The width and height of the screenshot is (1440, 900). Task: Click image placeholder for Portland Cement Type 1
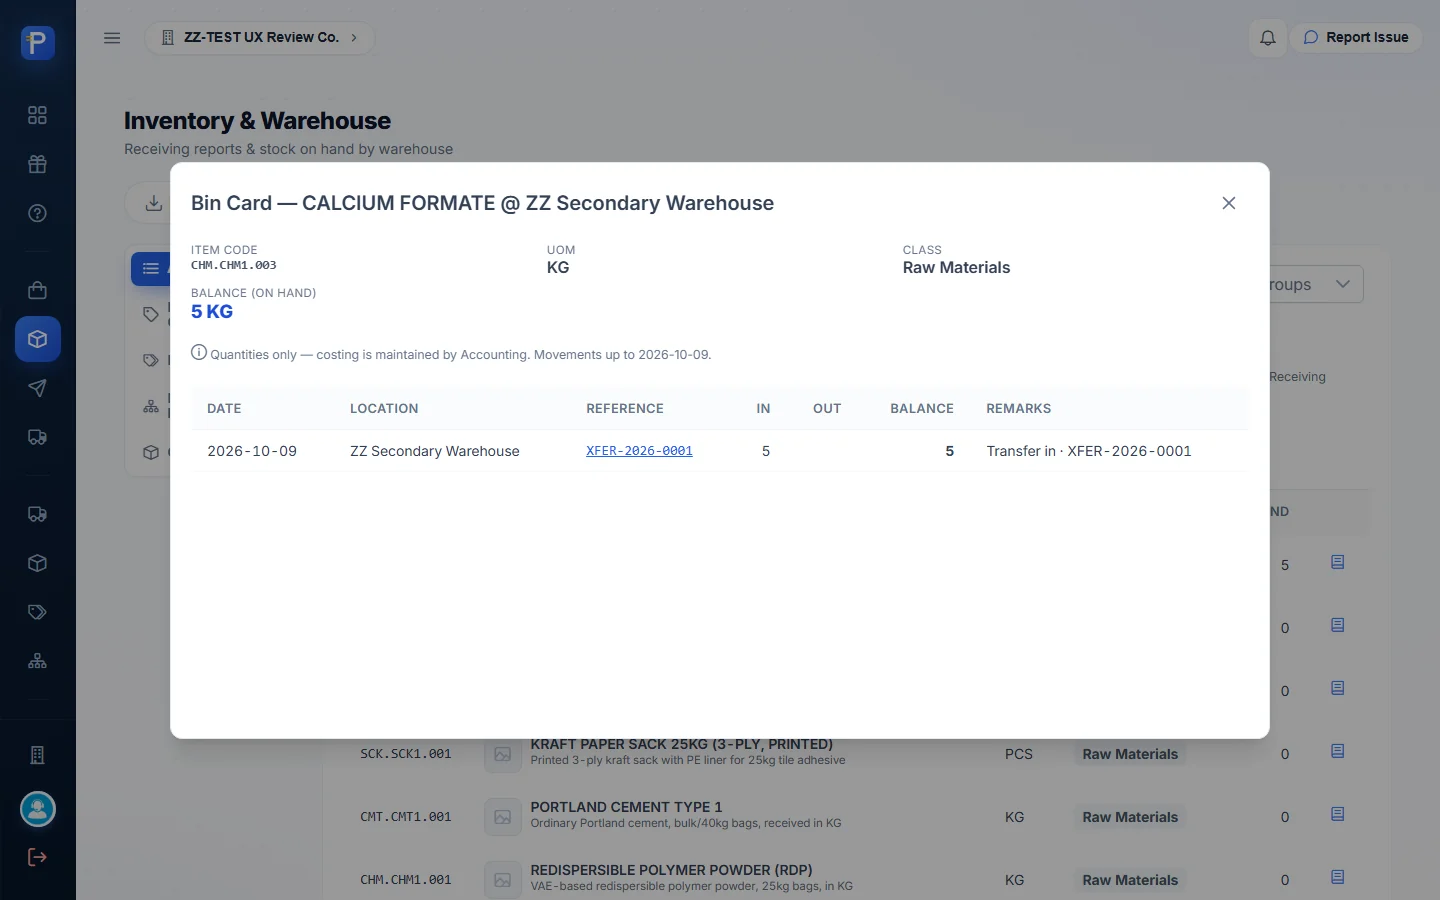503,817
